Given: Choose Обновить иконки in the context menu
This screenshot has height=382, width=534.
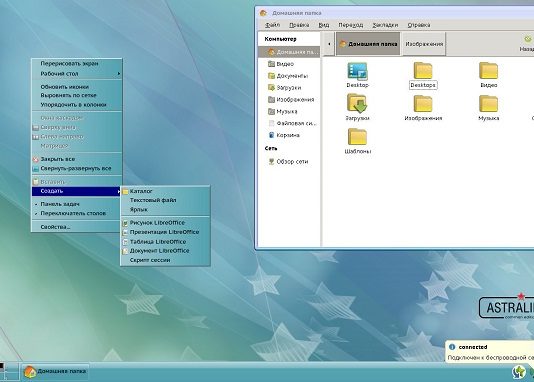Looking at the screenshot, I should (x=77, y=87).
